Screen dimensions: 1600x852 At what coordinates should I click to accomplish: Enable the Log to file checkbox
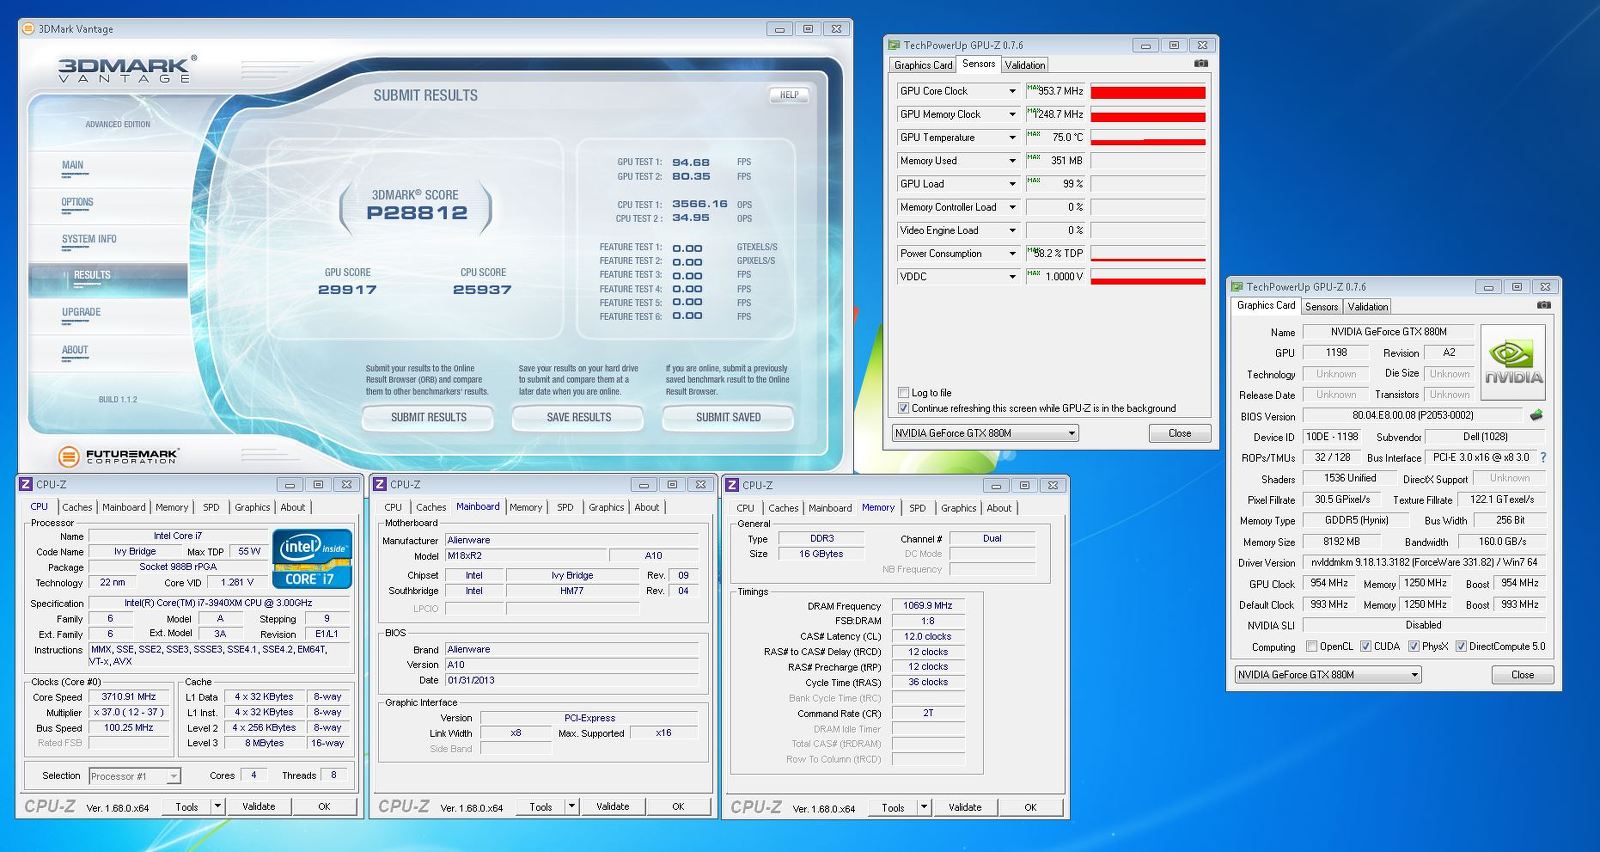903,393
